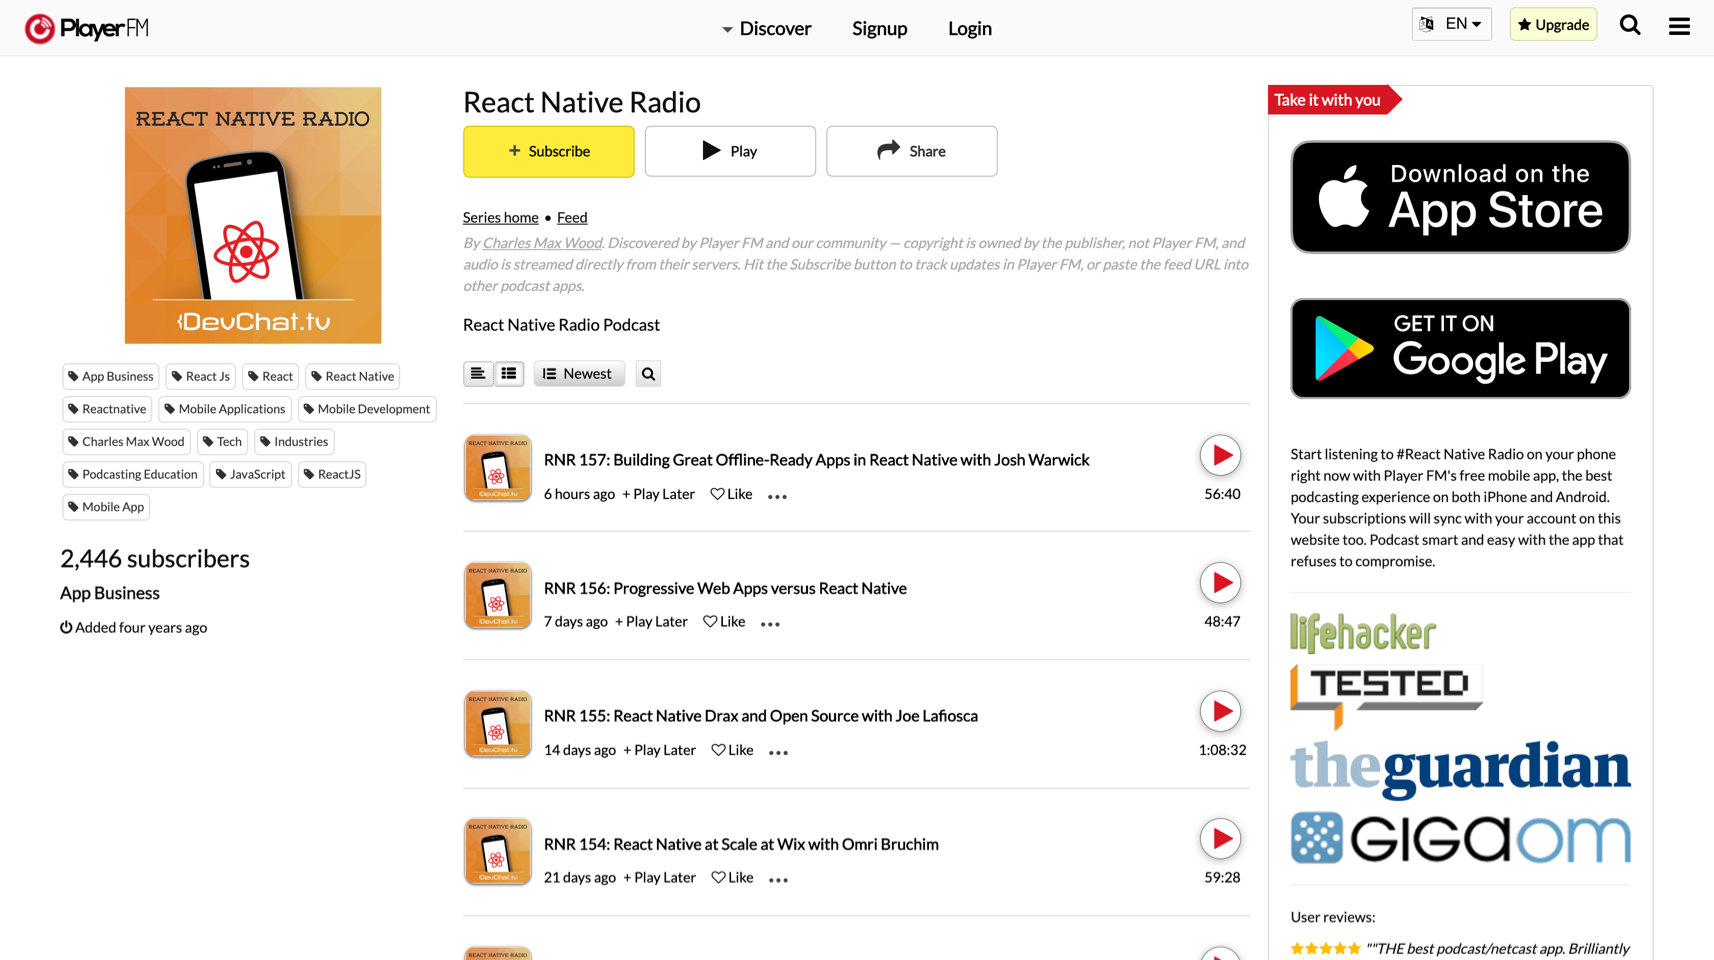Image resolution: width=1714 pixels, height=960 pixels.
Task: Open the search magnifier in top bar
Action: 1630,26
